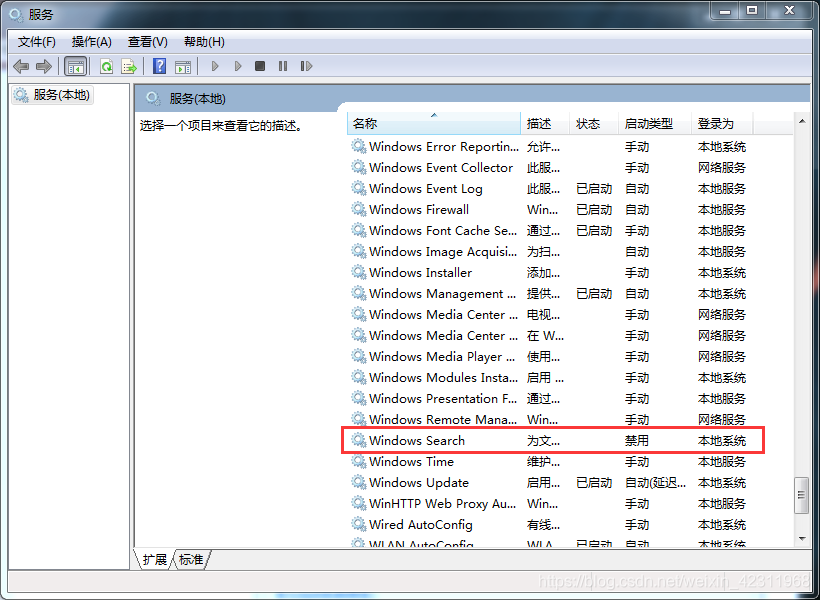Select the Windows Font Cache Se... service name

tap(443, 230)
